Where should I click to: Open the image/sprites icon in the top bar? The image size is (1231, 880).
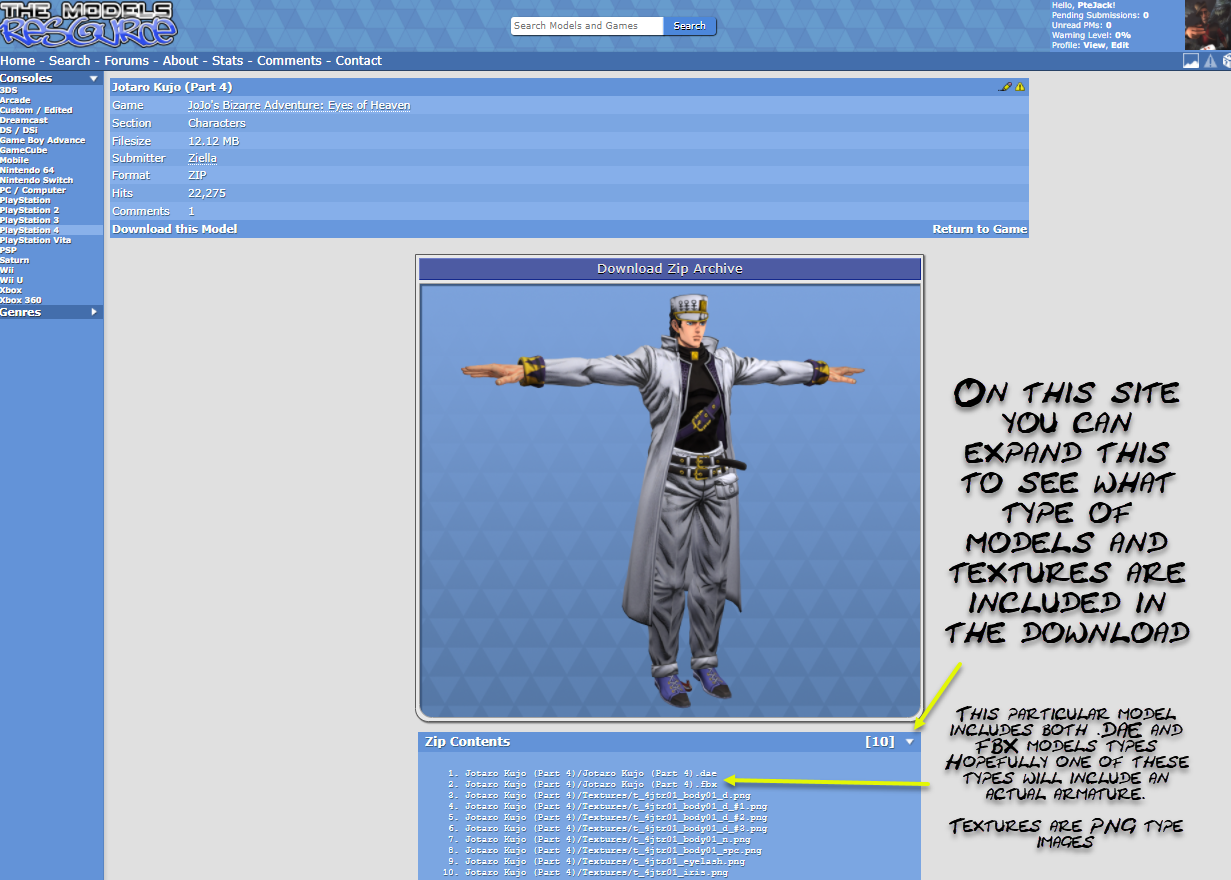[x=1191, y=61]
